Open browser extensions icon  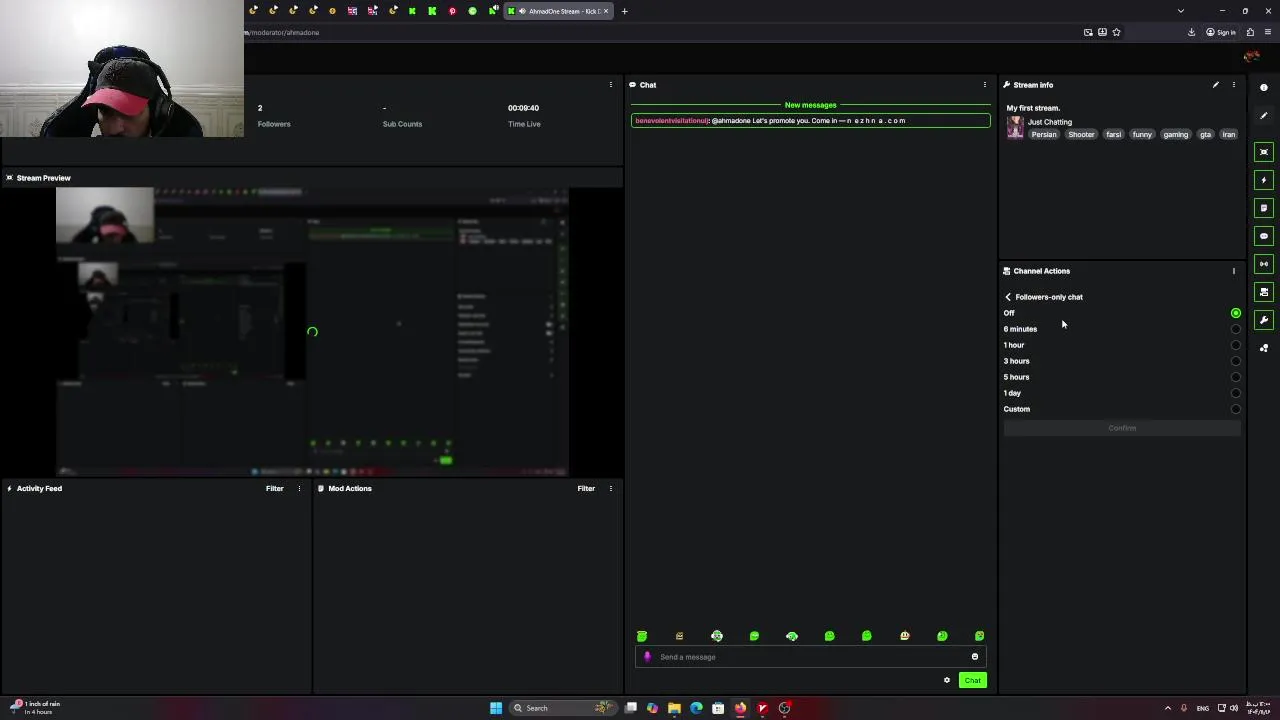(1250, 32)
